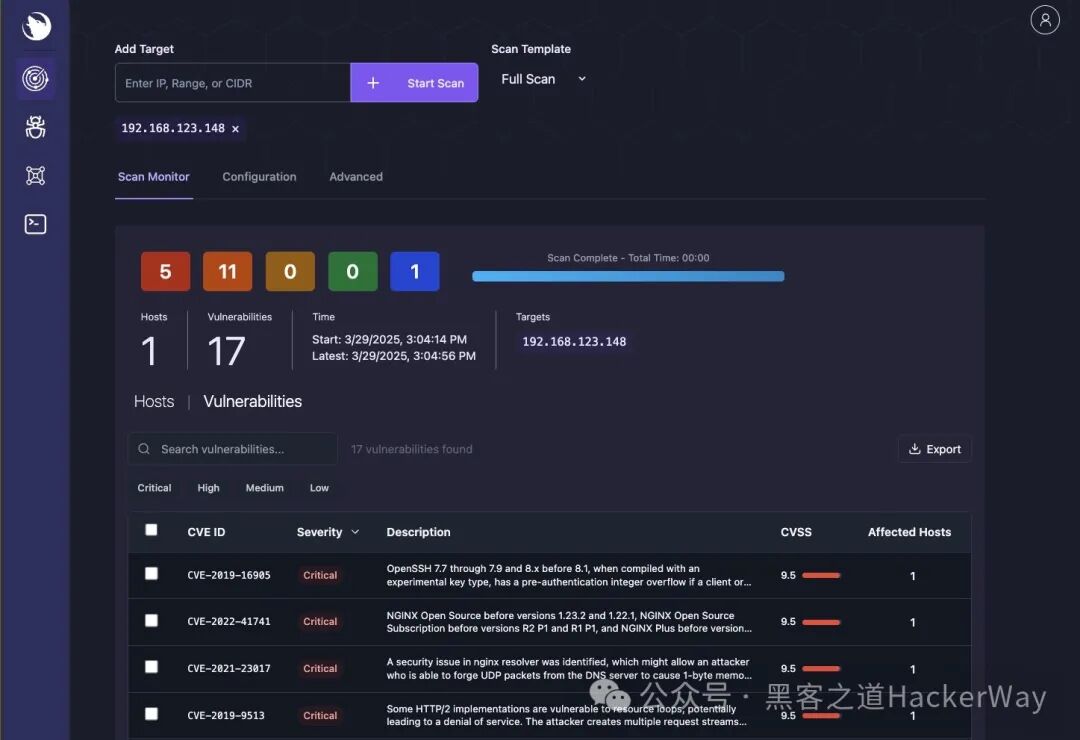
Task: Check the CVE-2019-16905 row checkbox
Action: point(152,574)
